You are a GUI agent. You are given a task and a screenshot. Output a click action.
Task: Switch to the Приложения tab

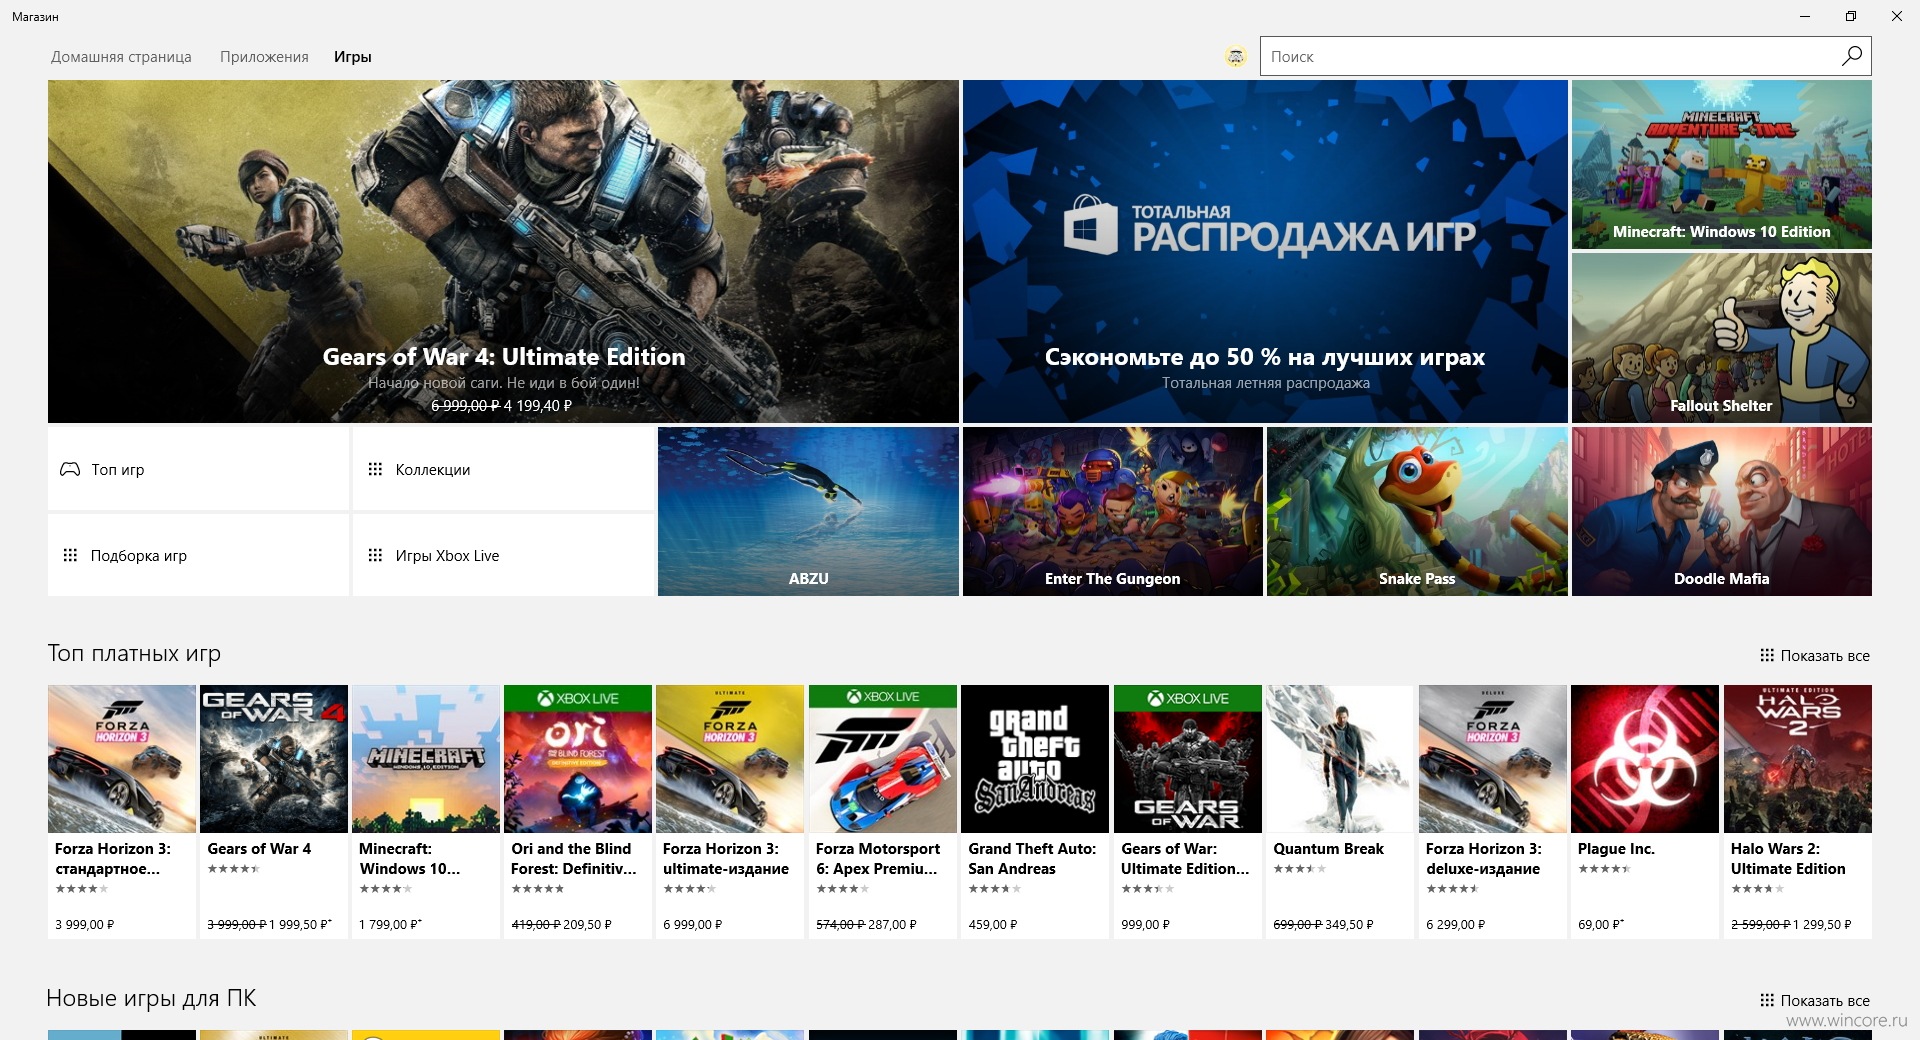[x=264, y=57]
